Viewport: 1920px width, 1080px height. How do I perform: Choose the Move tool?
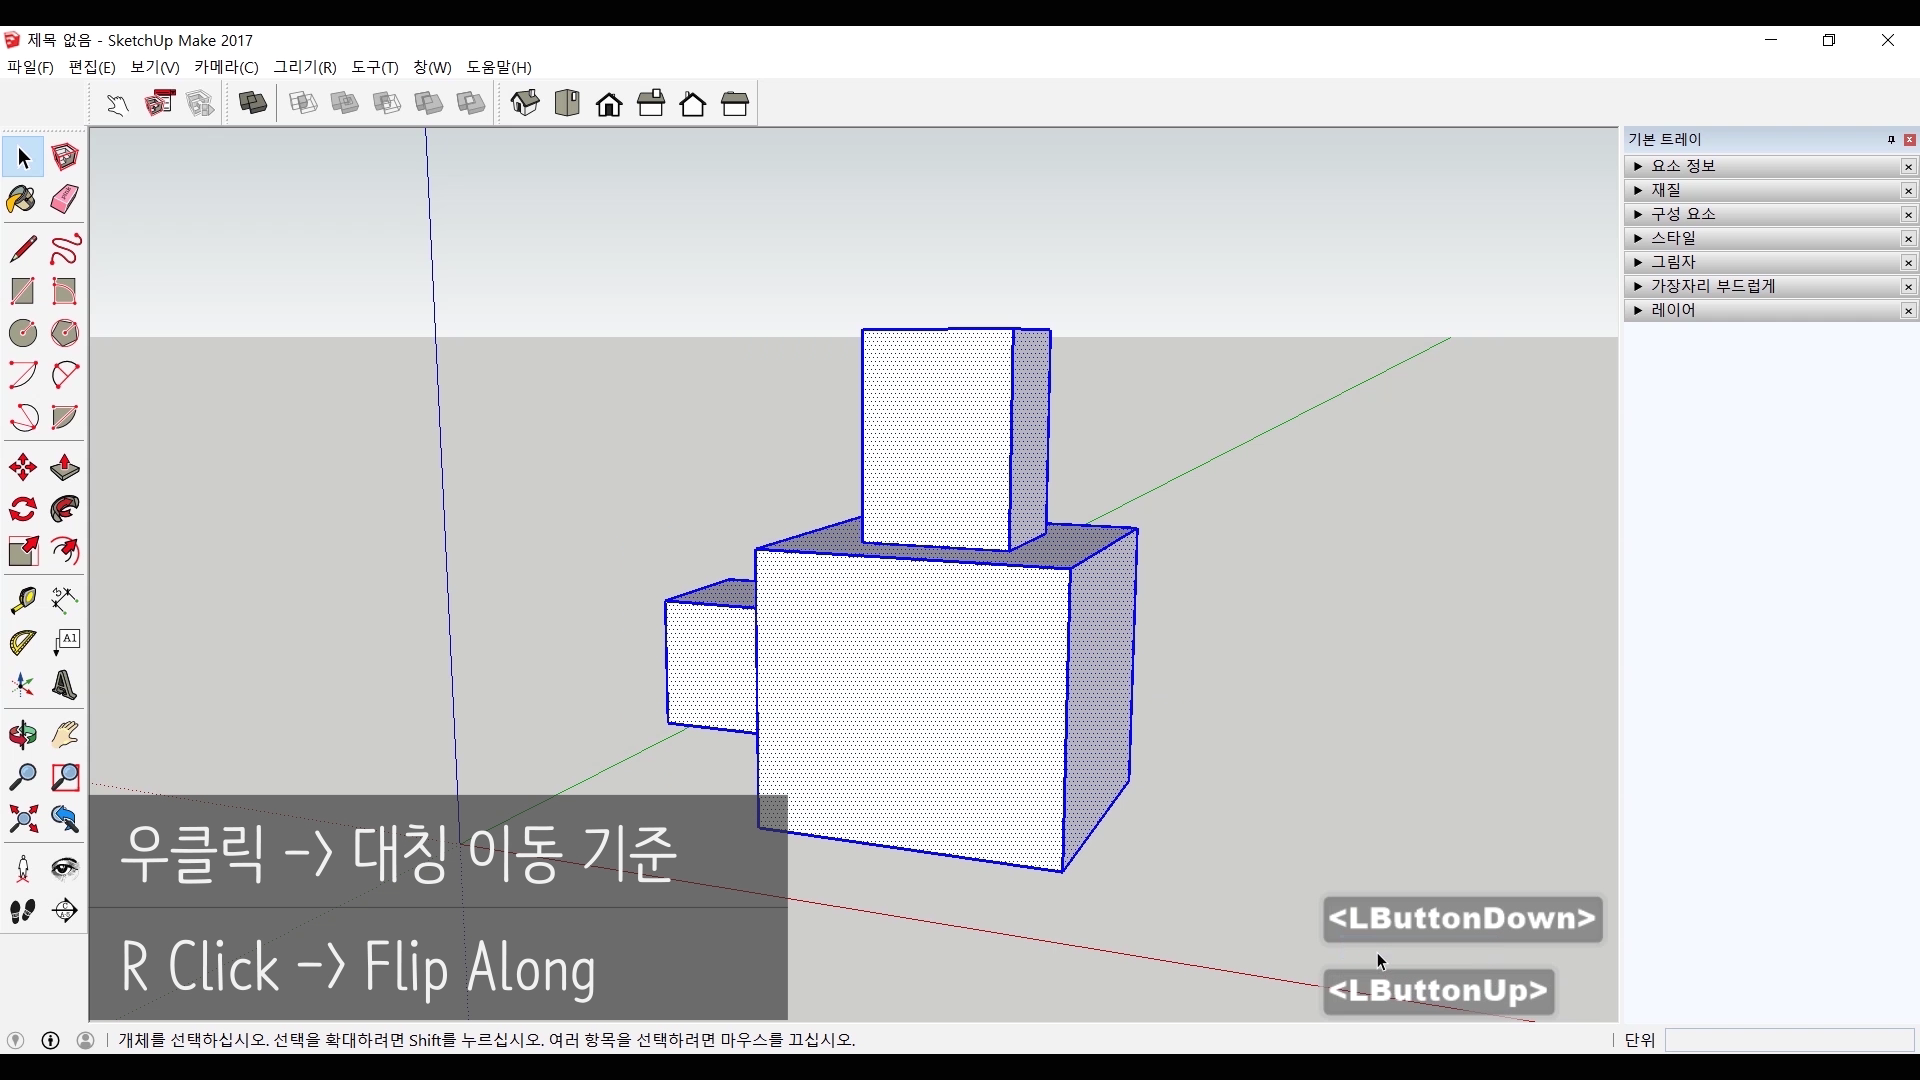22,468
